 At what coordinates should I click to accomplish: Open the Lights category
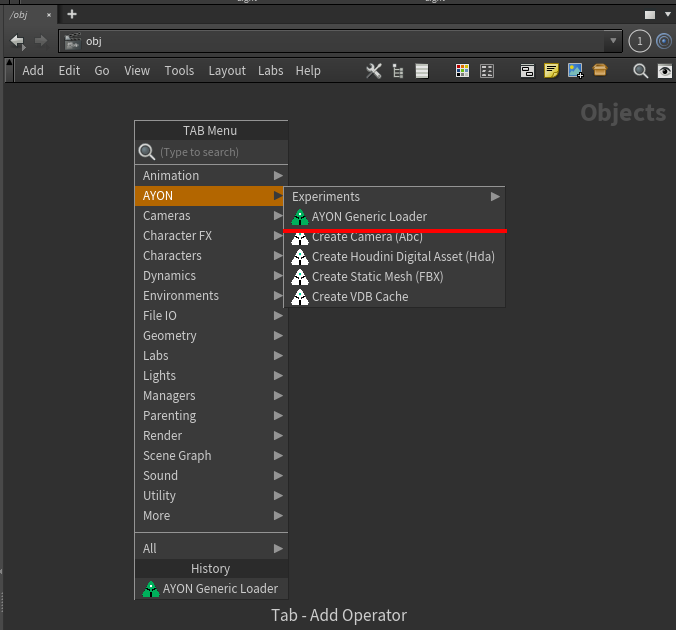pos(211,376)
